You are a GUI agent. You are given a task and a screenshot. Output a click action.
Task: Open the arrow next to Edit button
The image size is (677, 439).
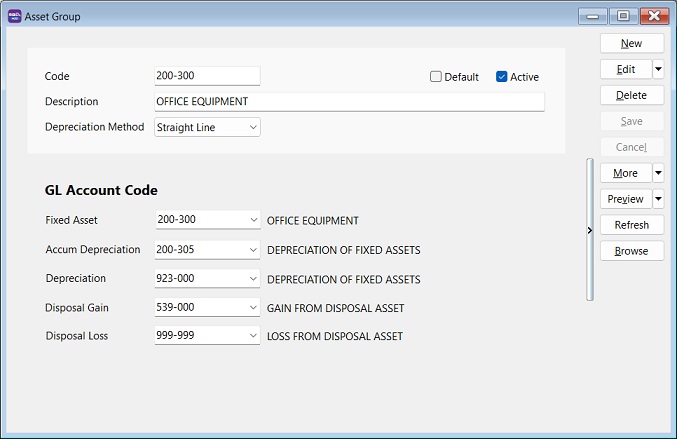point(658,70)
